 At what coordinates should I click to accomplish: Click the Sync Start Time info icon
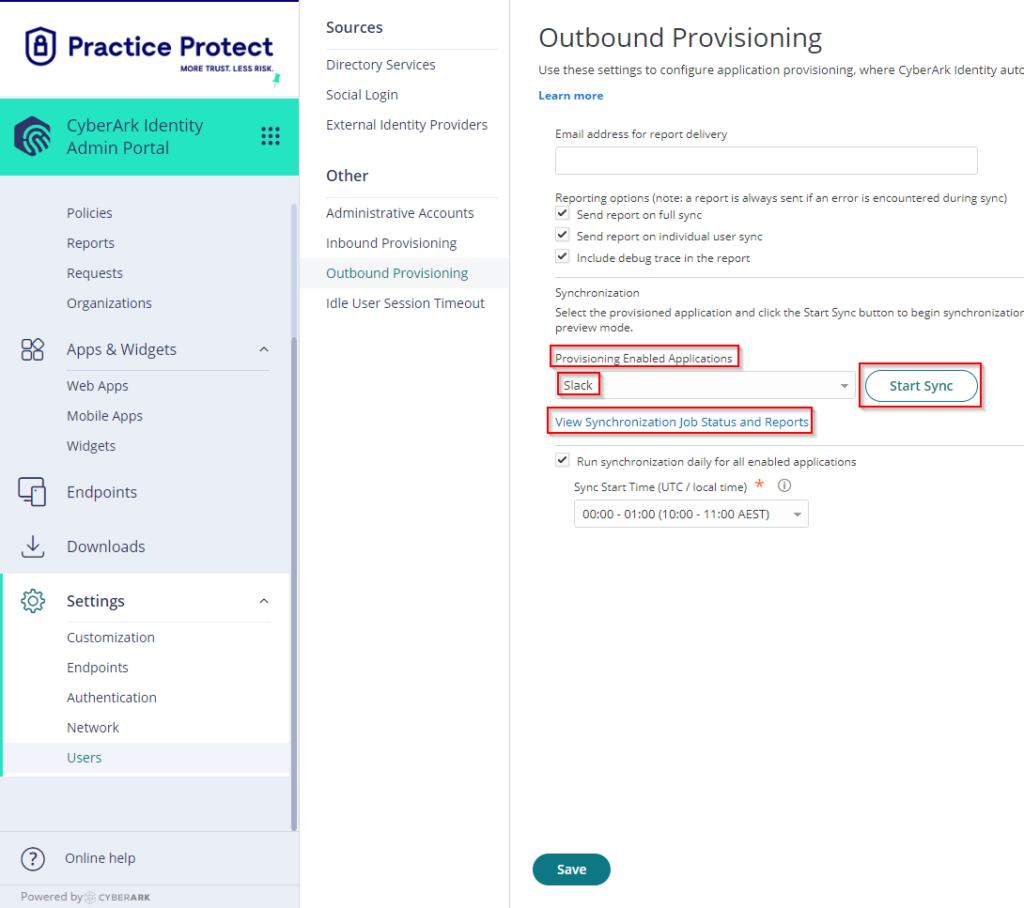tap(784, 485)
